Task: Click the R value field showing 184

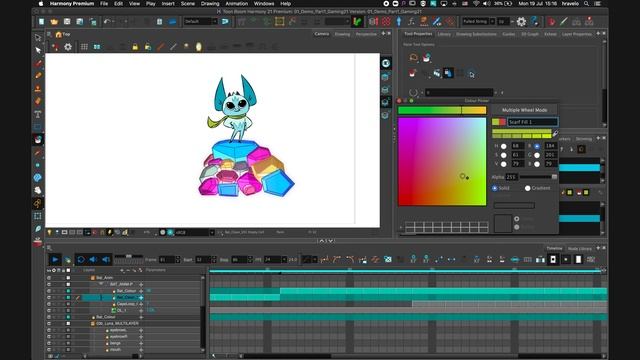Action: [x=550, y=146]
